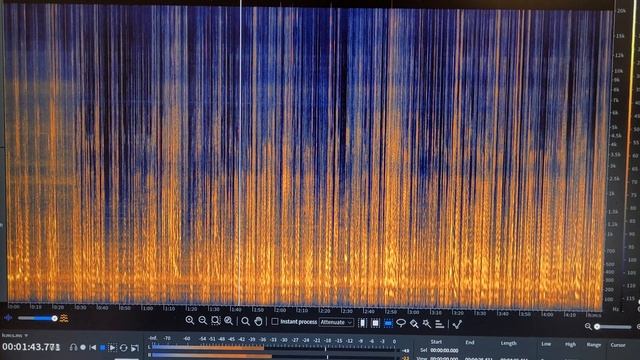The height and width of the screenshot is (360, 640).
Task: Select the Harmonics selection tool
Action: coord(440,324)
